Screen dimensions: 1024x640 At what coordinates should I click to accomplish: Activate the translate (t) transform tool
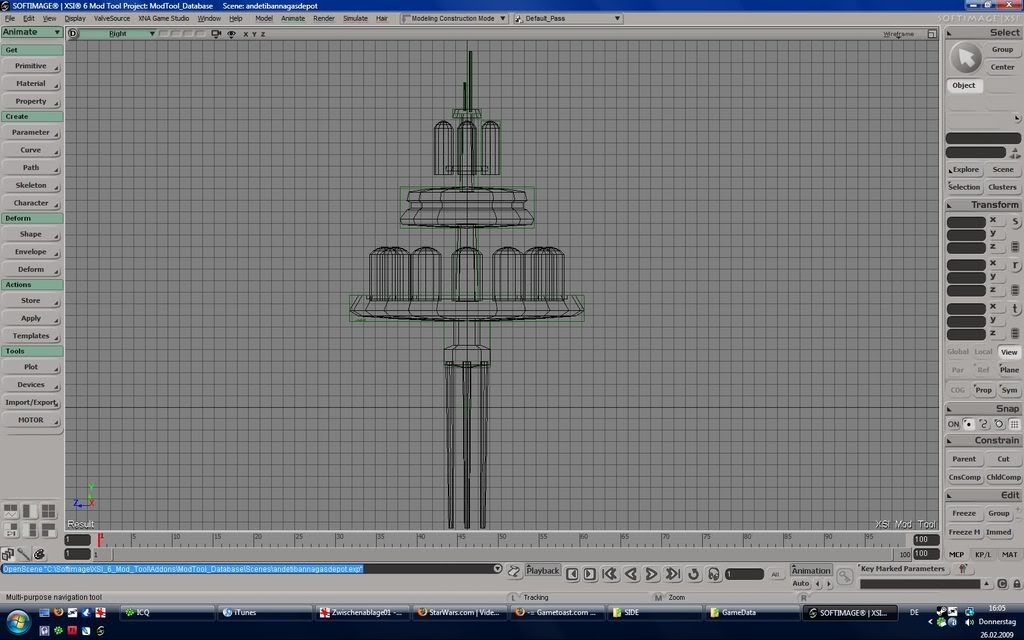pyautogui.click(x=1016, y=308)
